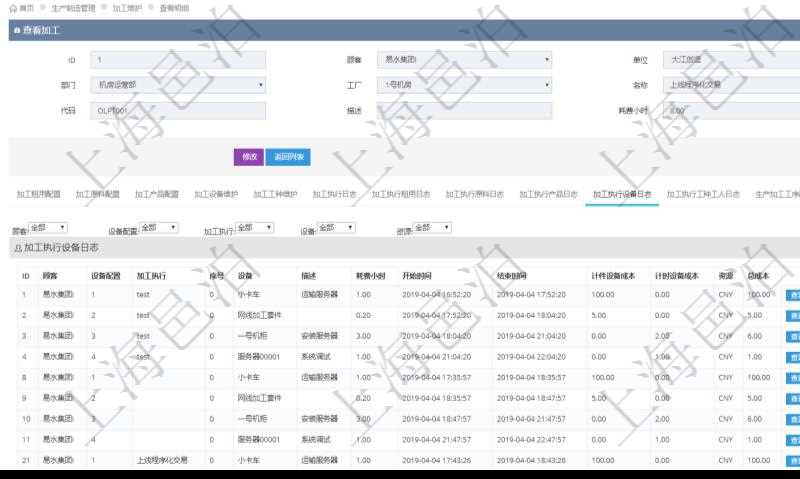Click the ID input field showing 1

[x=178, y=60]
